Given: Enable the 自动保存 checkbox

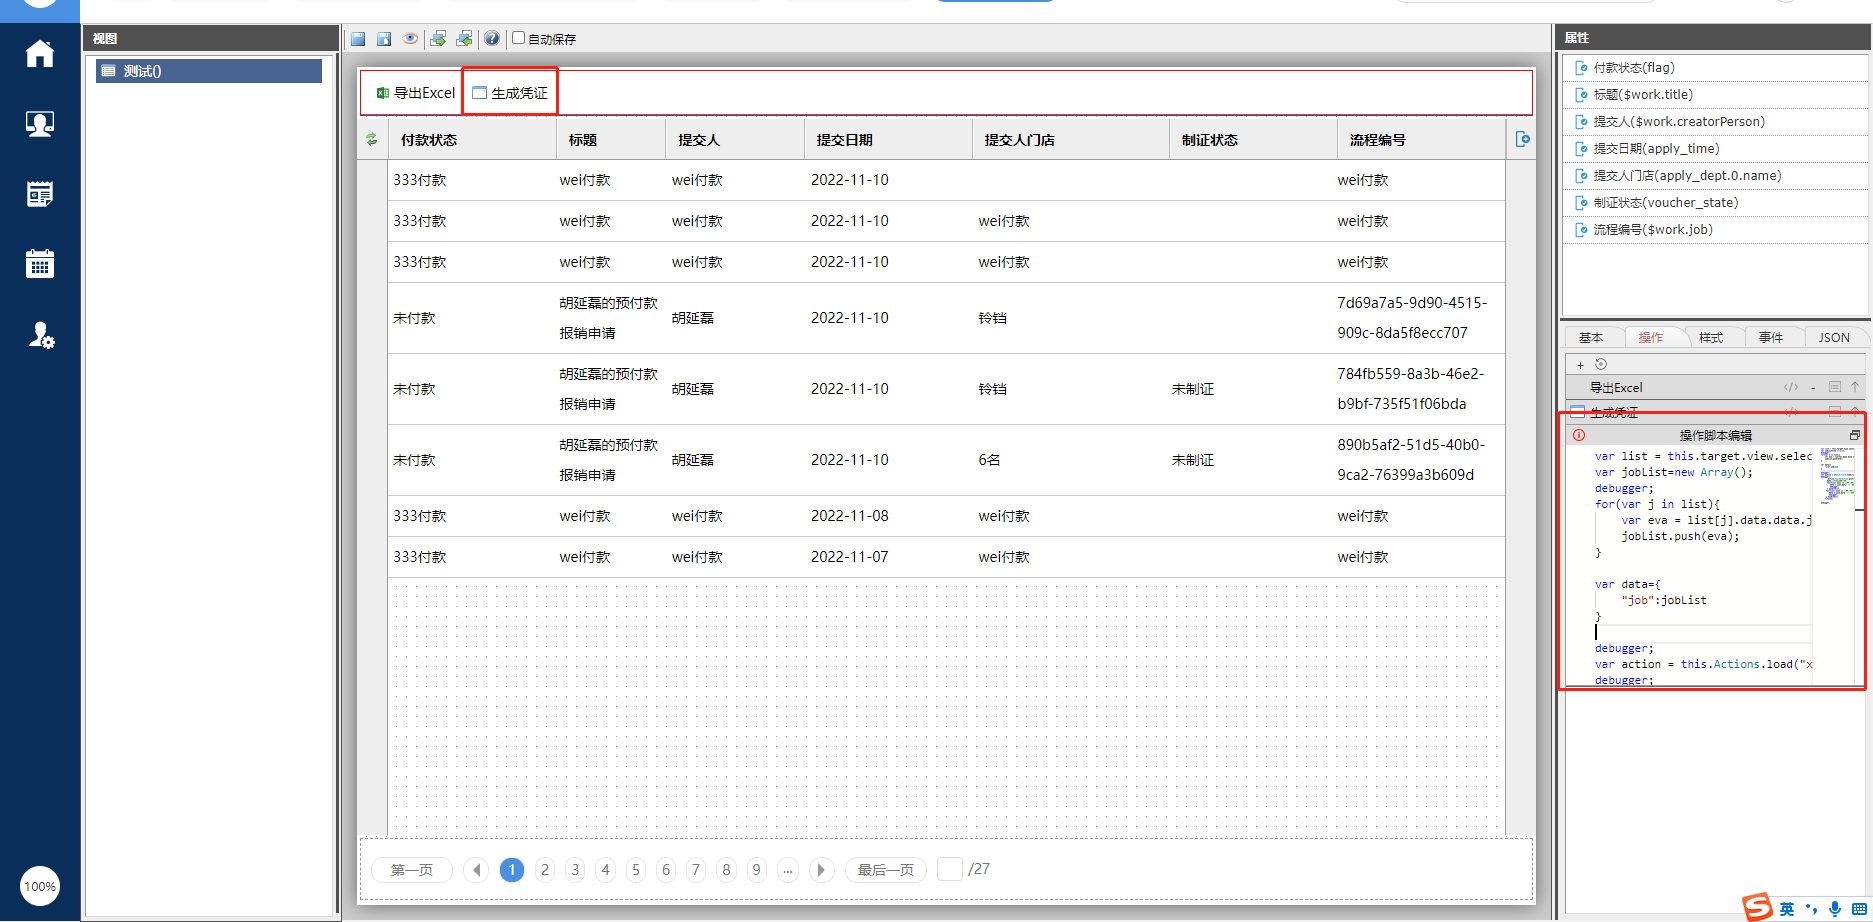Looking at the screenshot, I should [x=518, y=38].
